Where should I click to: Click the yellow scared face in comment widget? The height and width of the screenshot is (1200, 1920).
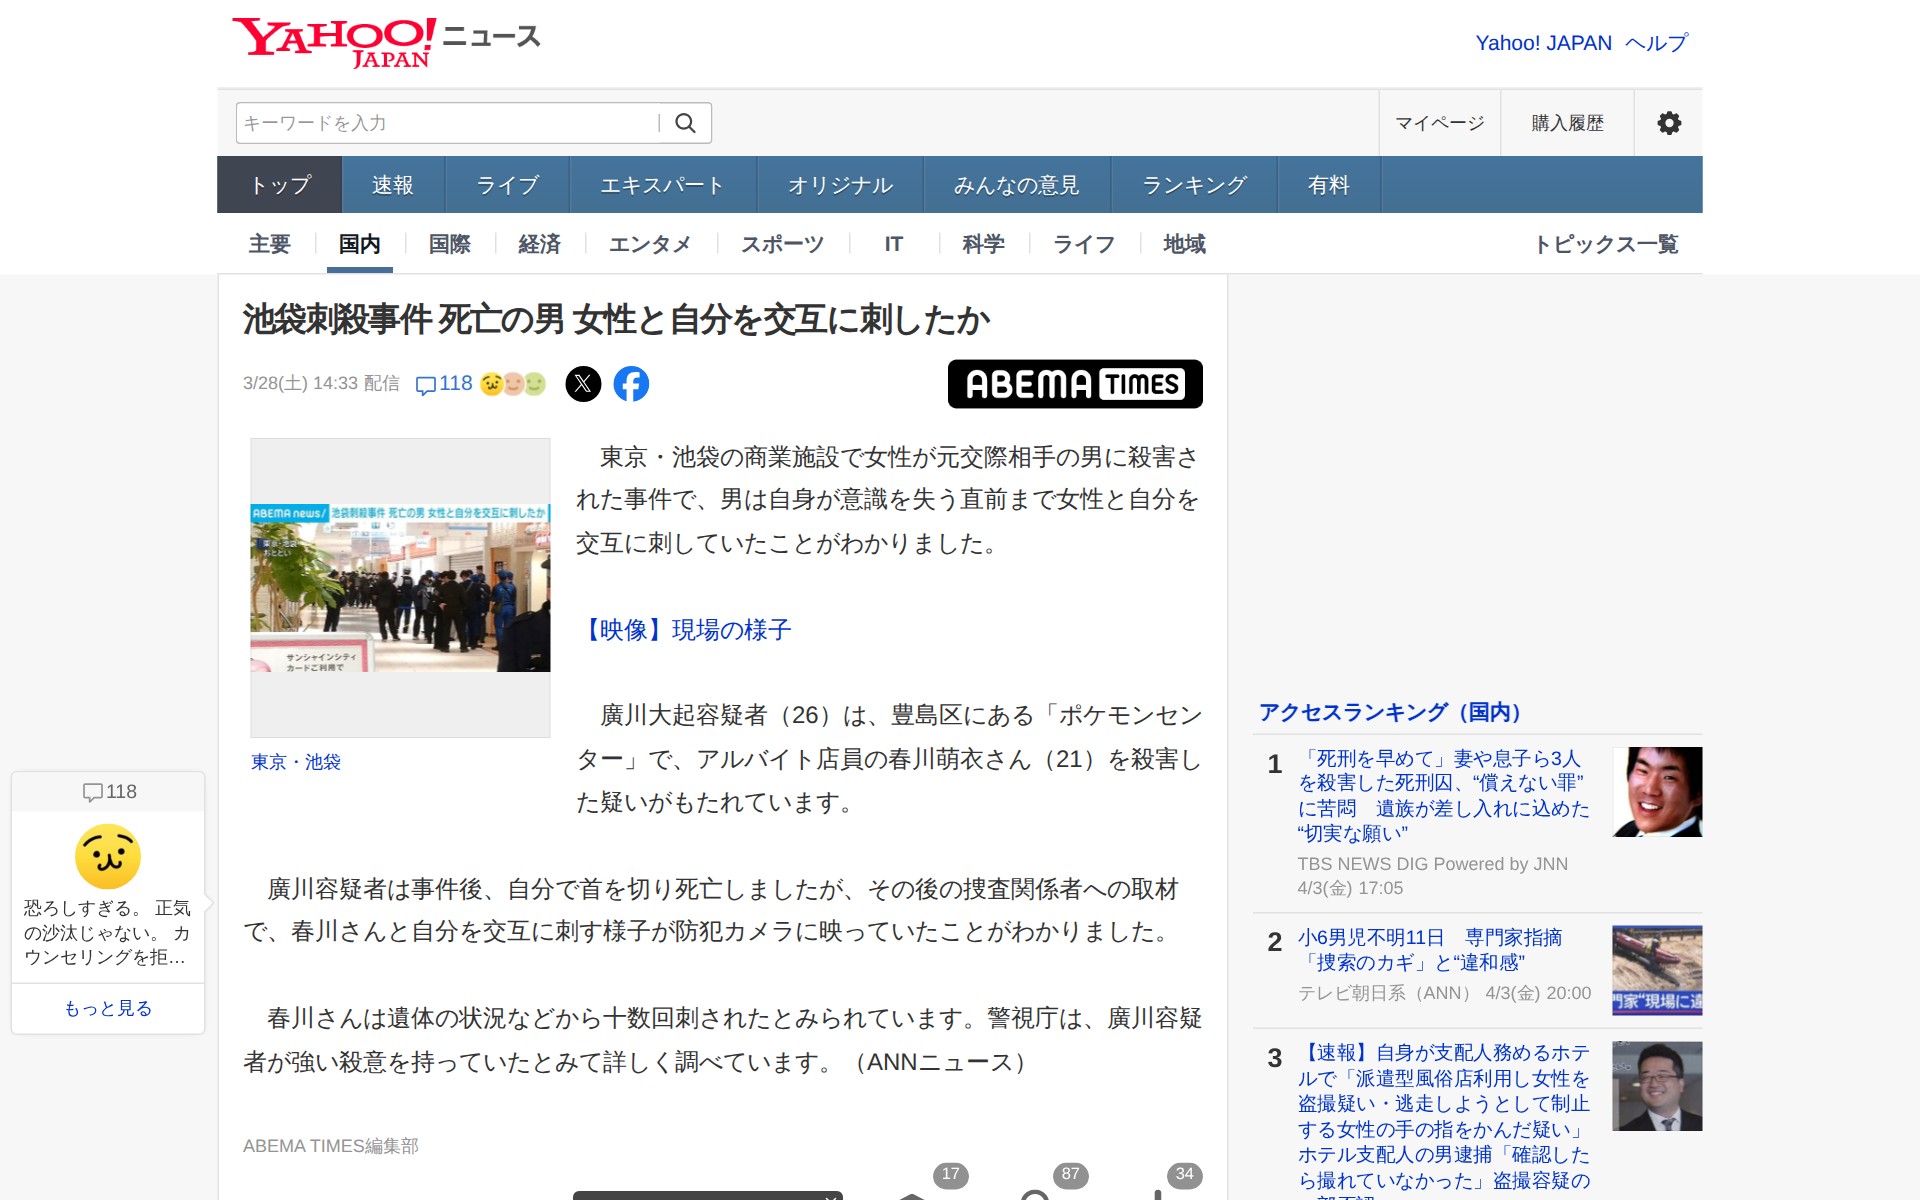108,857
